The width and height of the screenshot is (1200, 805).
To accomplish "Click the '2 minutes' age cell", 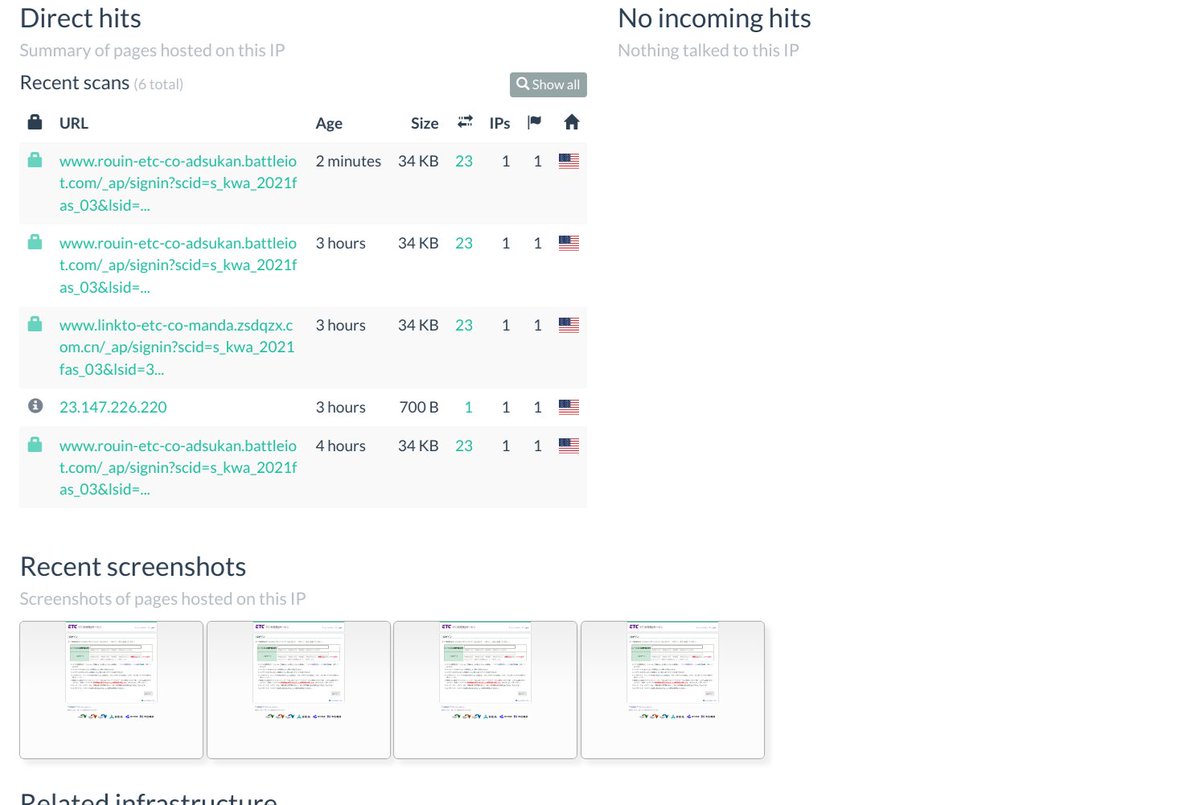I will 348,161.
